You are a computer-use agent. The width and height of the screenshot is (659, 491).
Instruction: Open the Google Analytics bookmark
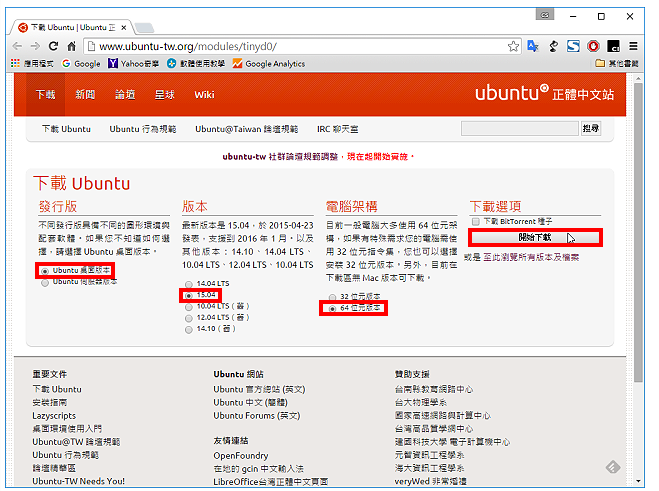tap(269, 63)
